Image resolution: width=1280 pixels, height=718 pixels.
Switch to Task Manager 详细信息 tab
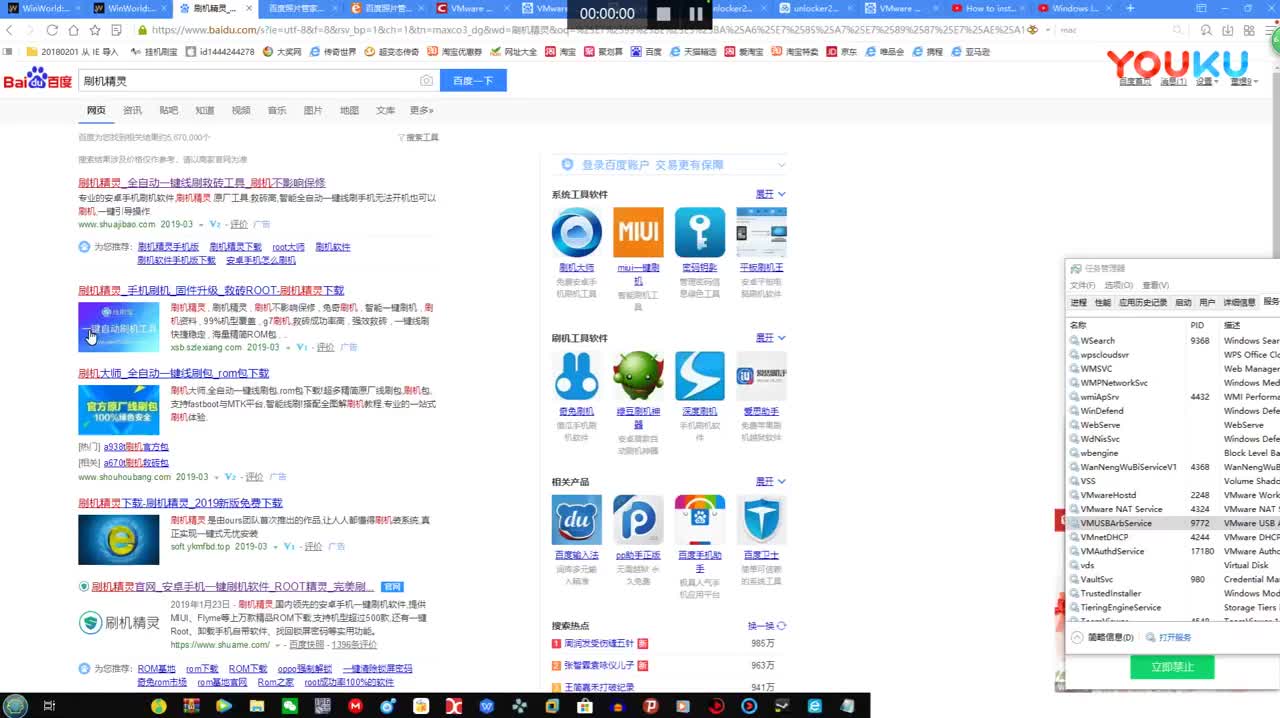click(x=1240, y=302)
